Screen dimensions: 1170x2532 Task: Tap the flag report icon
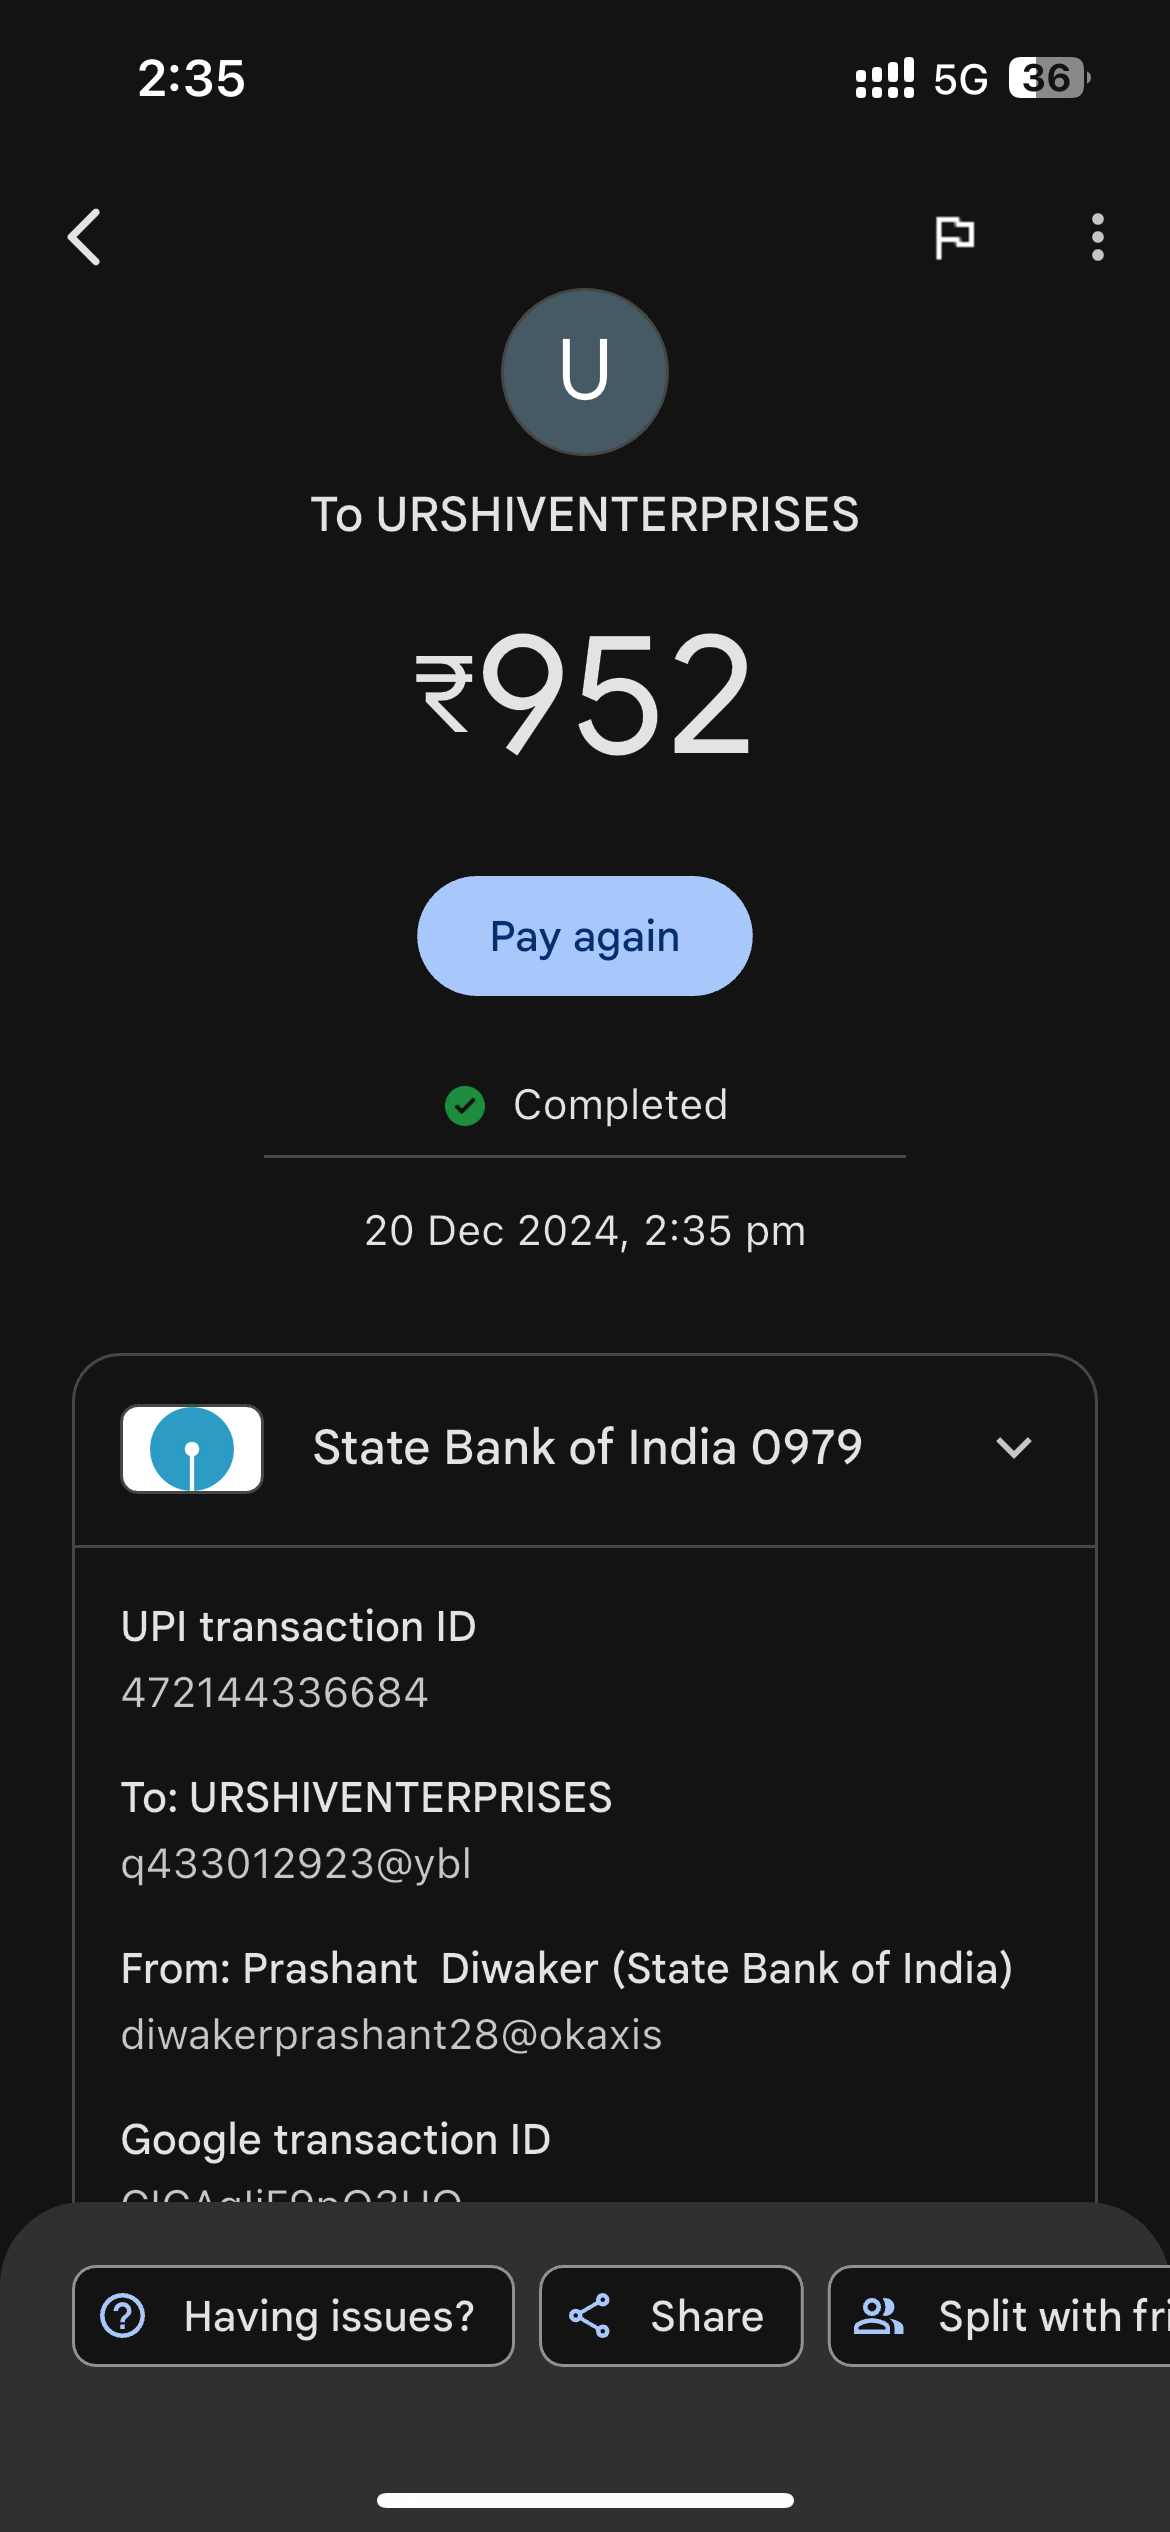tap(954, 237)
